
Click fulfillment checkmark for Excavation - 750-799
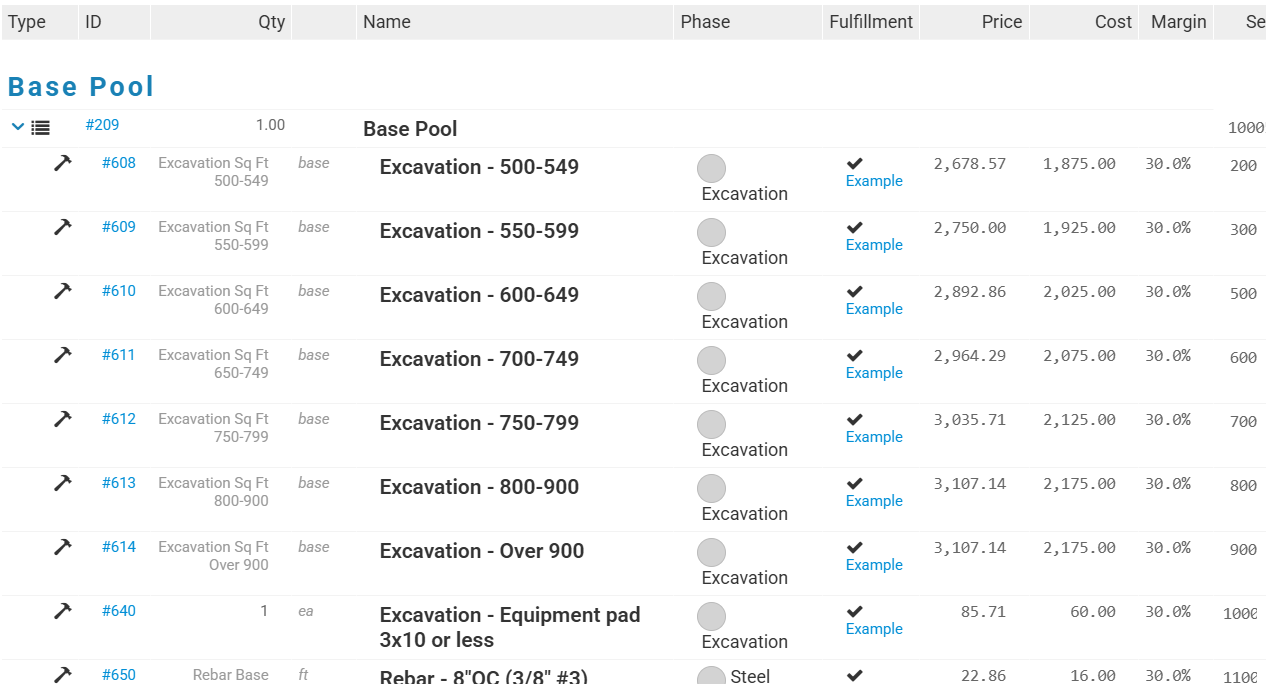[x=855, y=420]
